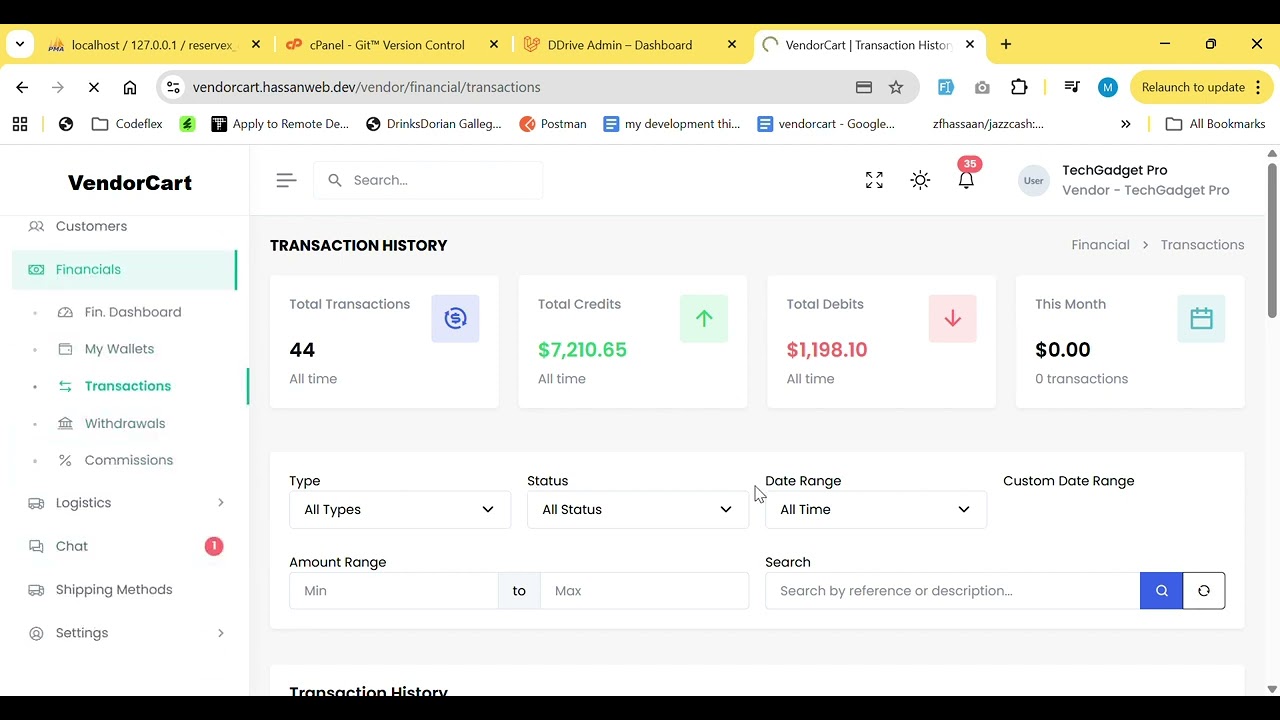The height and width of the screenshot is (720, 1280).
Task: Click the Customers people icon in sidebar
Action: coord(36,226)
